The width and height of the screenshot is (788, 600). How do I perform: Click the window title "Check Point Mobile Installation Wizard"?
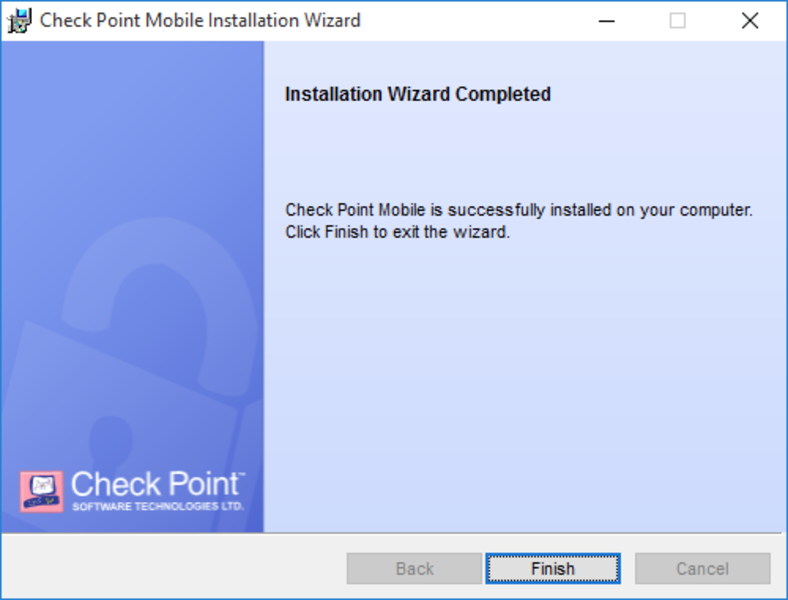point(200,21)
